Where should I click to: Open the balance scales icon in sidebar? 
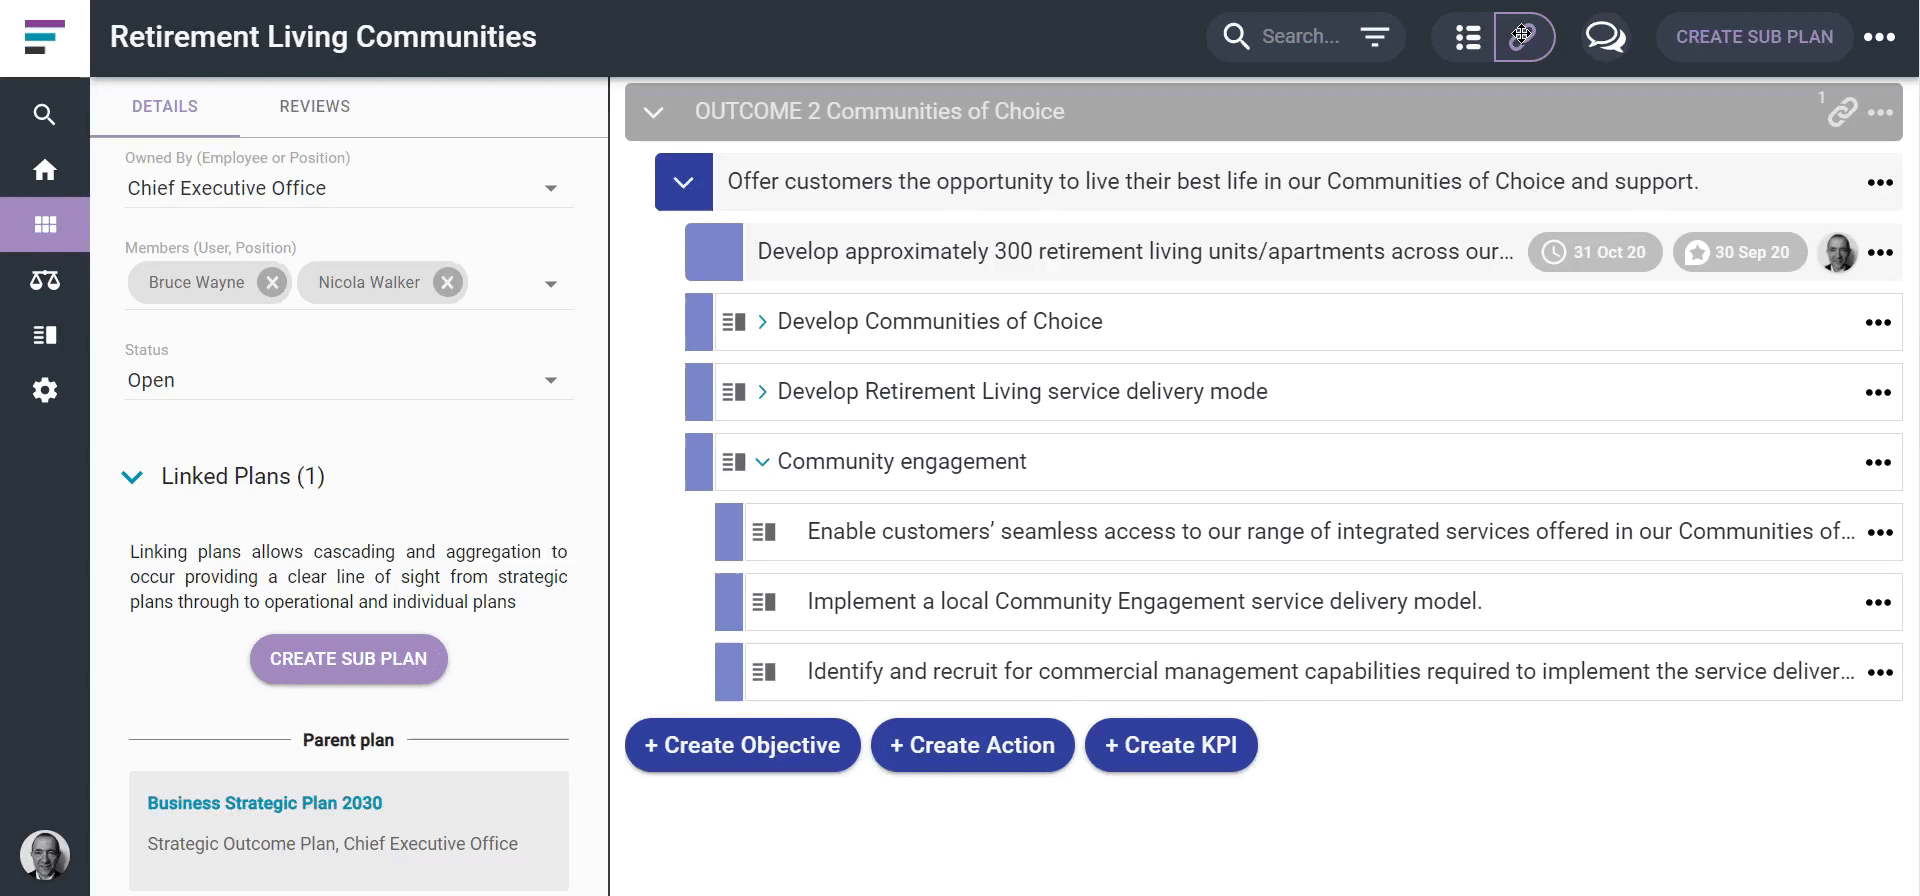point(45,280)
